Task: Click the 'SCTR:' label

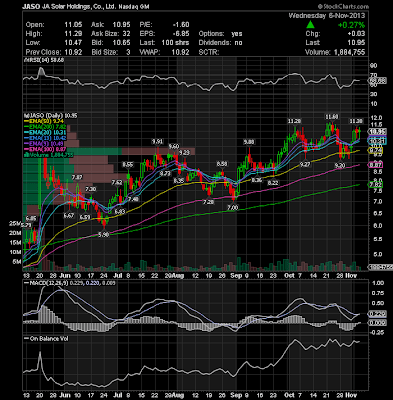Action: point(208,52)
